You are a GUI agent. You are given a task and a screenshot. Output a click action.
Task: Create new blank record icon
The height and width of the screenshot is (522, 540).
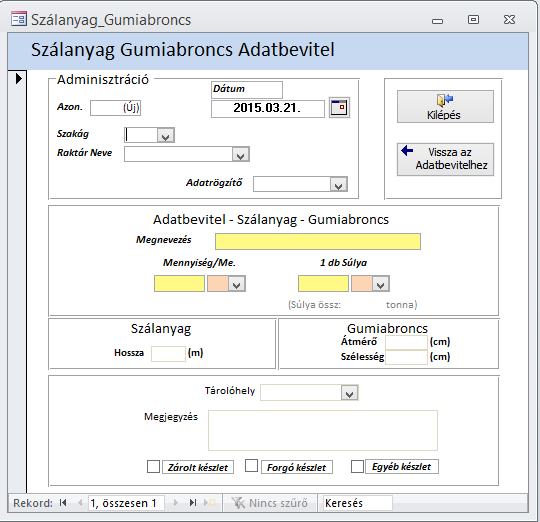click(210, 503)
